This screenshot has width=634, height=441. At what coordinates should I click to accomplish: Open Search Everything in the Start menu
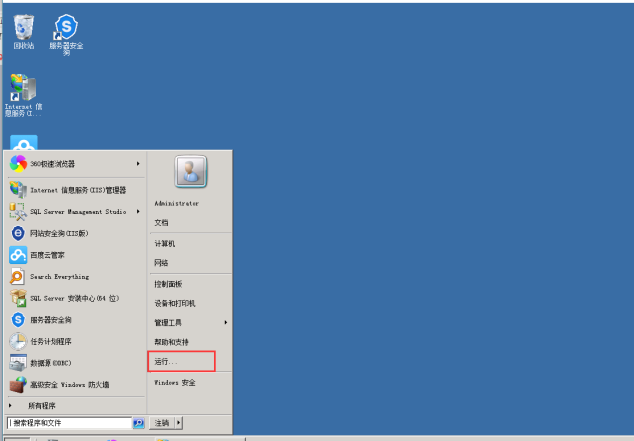pos(76,277)
